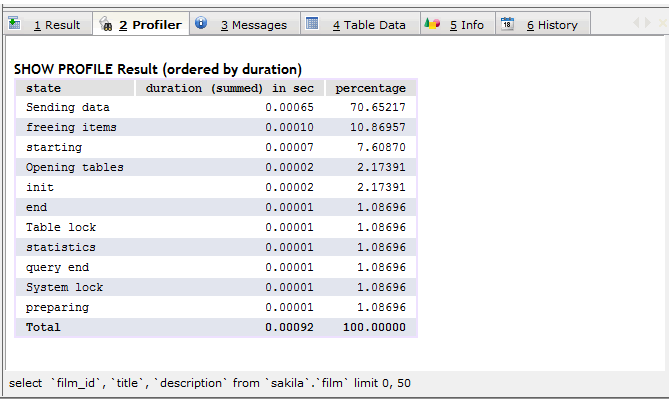Open the History tab label
Screen dimensions: 671x400
coord(552,25)
